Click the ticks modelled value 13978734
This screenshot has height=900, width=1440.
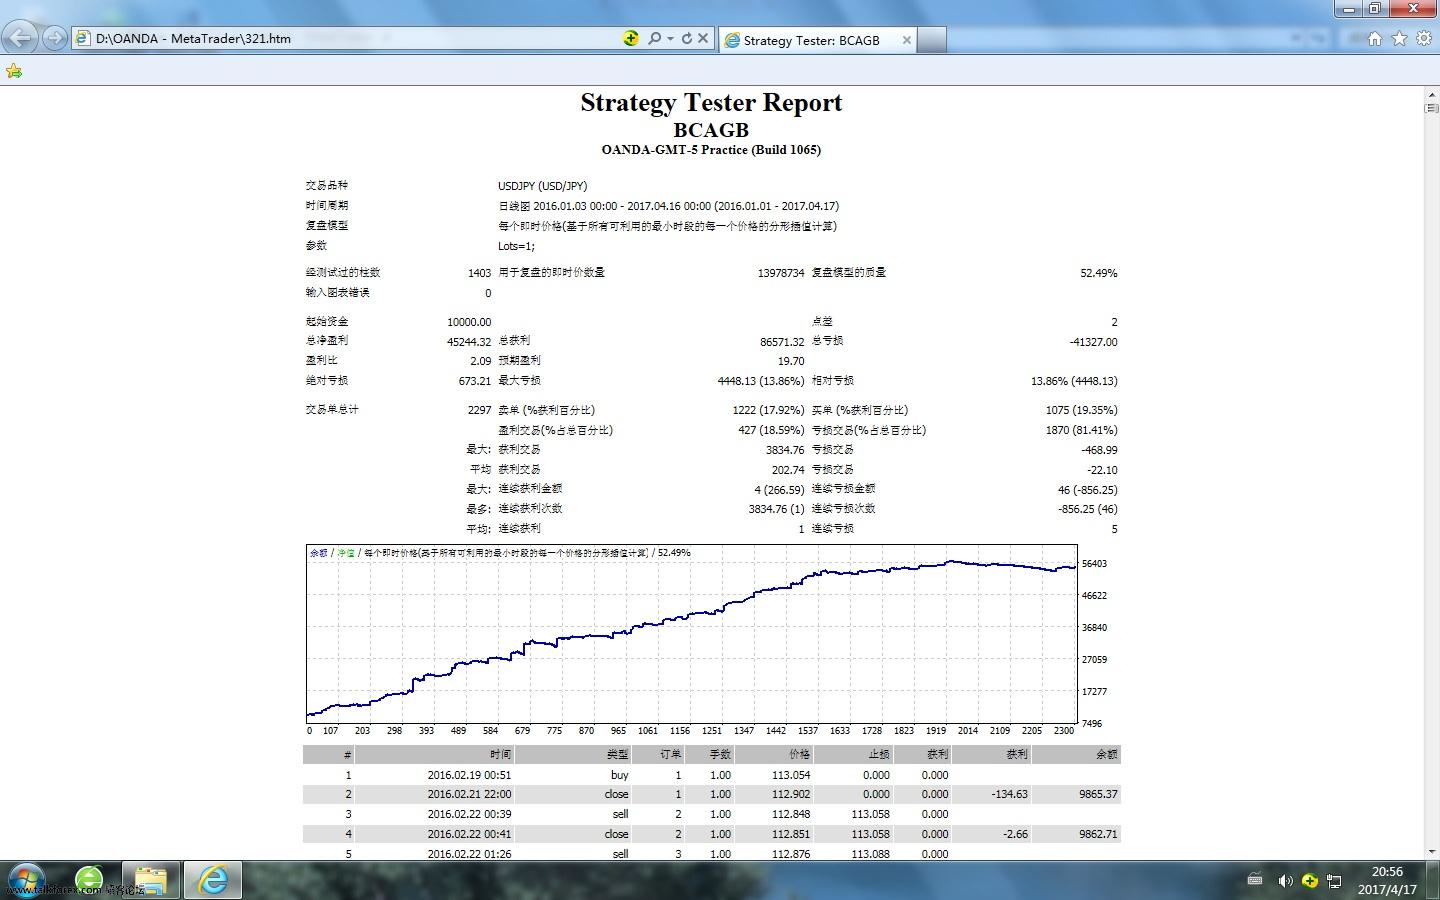click(781, 273)
